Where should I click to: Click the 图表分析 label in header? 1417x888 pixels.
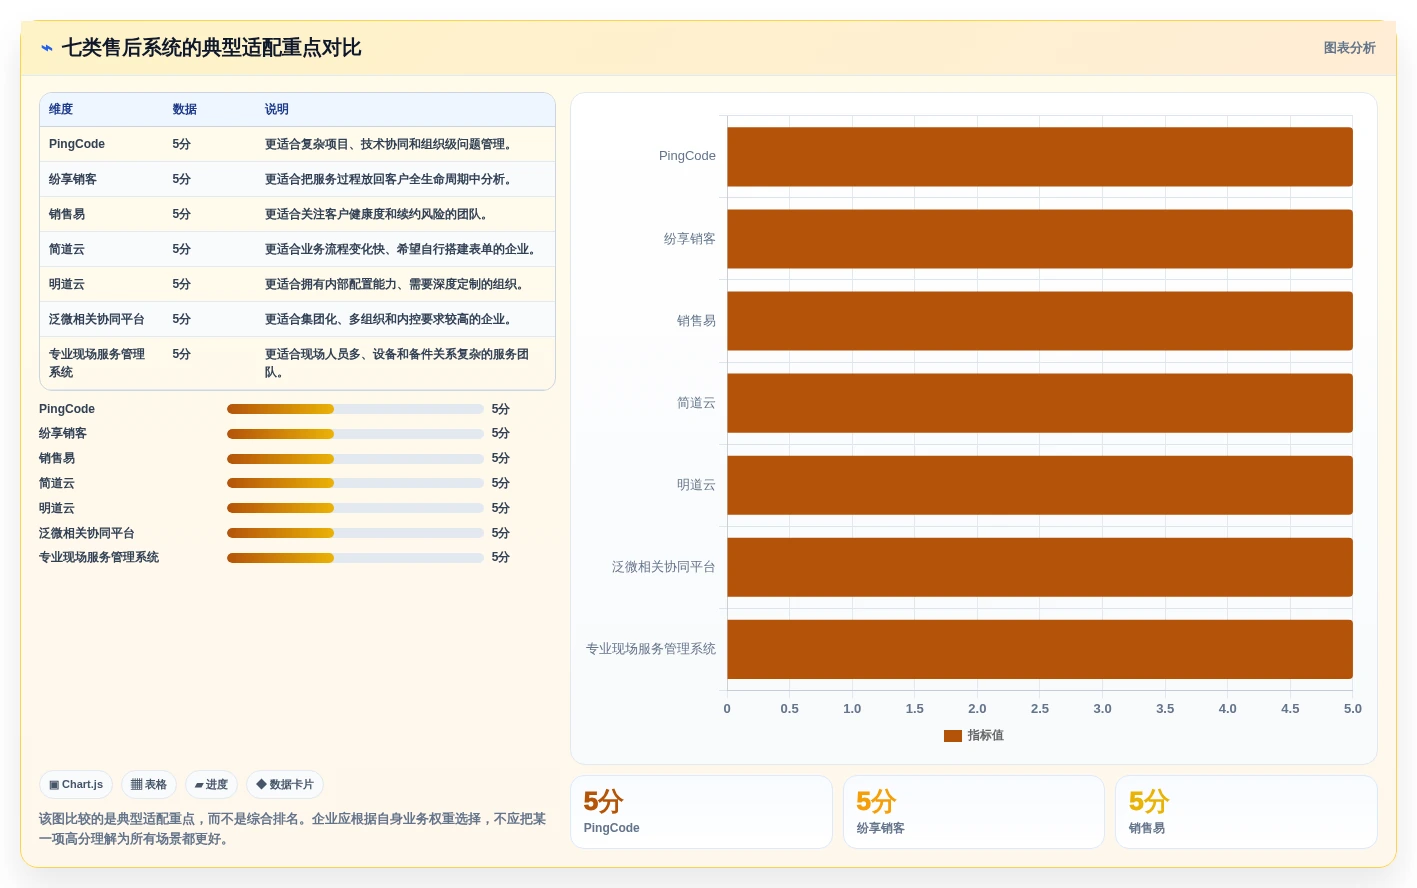1349,48
